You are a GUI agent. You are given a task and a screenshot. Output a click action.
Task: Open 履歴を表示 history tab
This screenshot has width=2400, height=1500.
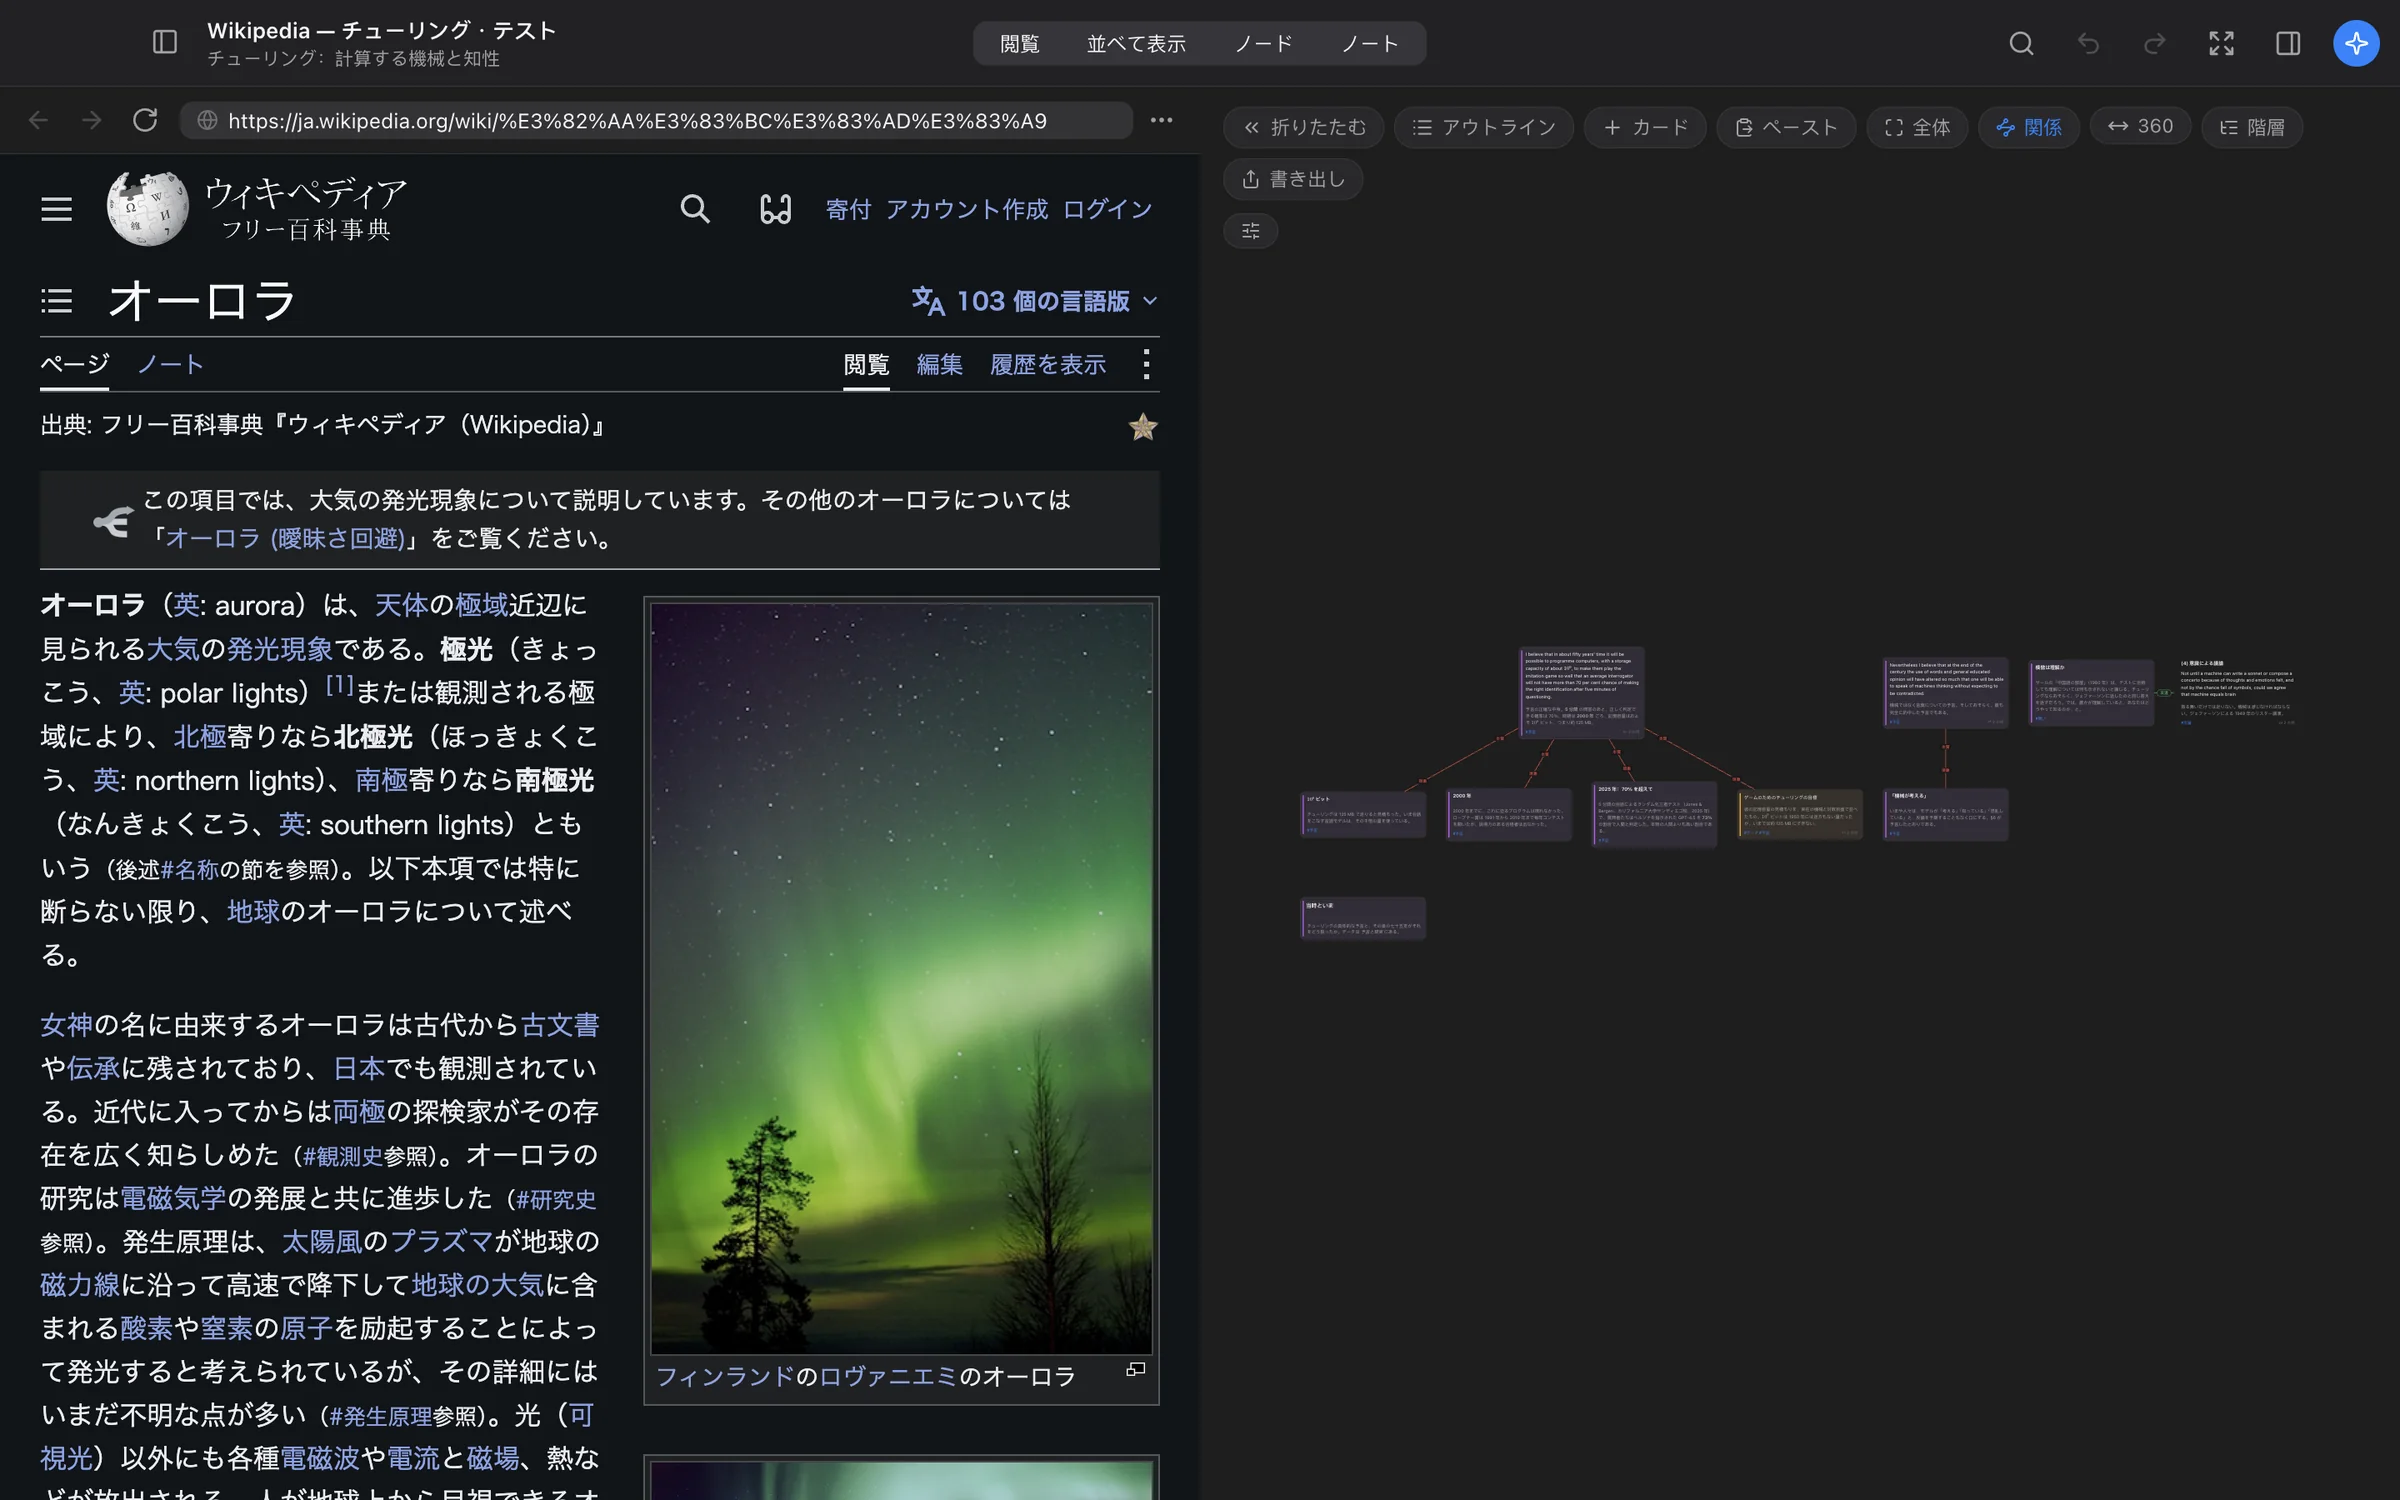[1048, 364]
